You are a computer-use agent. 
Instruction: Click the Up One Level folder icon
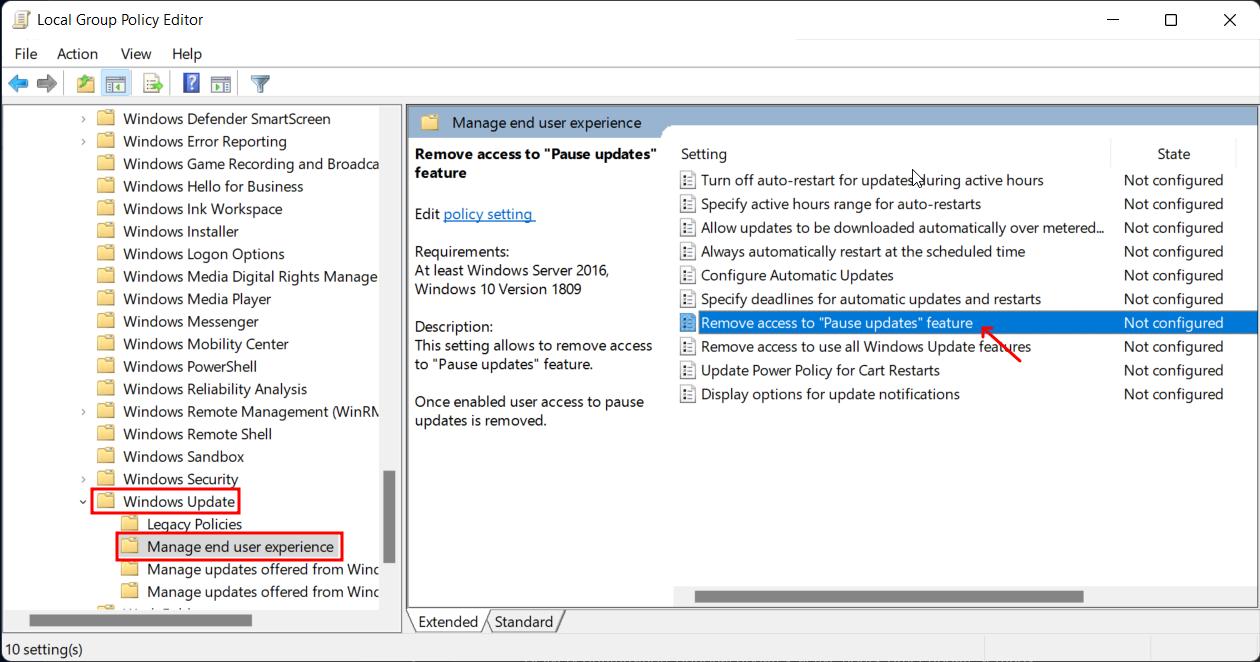[86, 84]
